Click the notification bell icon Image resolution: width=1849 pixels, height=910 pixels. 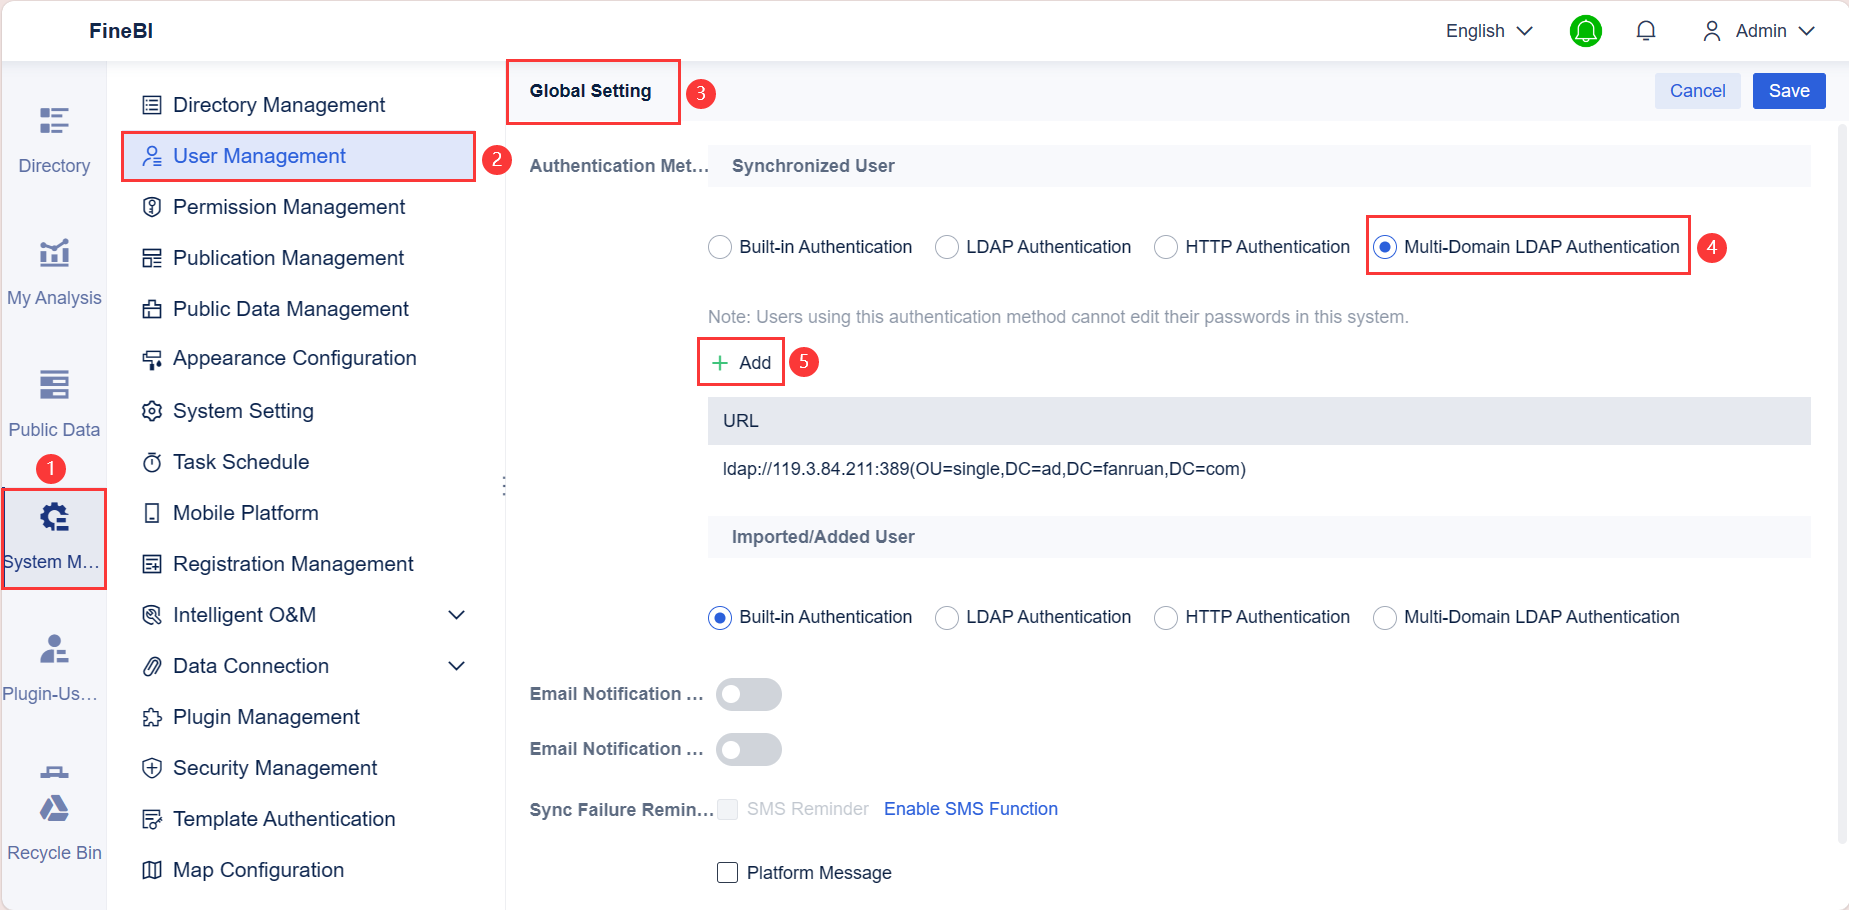point(1646,30)
